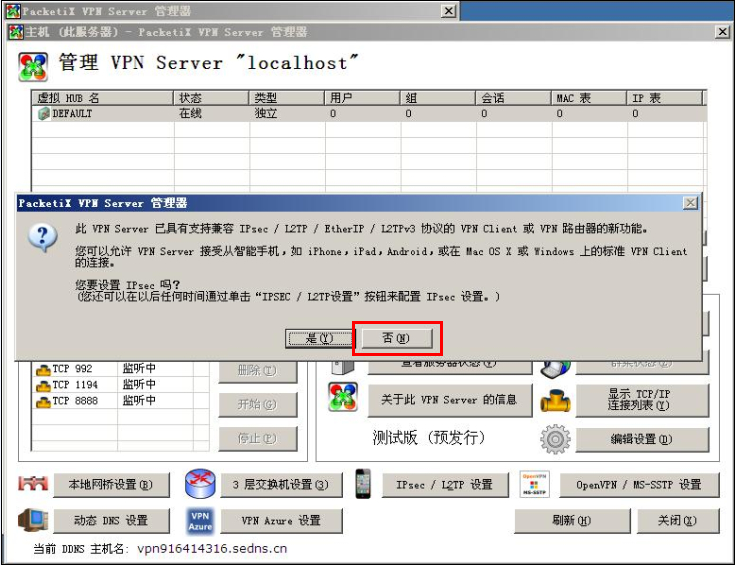This screenshot has width=735, height=565.
Task: Click the 是(Y) button in the dialog
Action: [x=320, y=338]
